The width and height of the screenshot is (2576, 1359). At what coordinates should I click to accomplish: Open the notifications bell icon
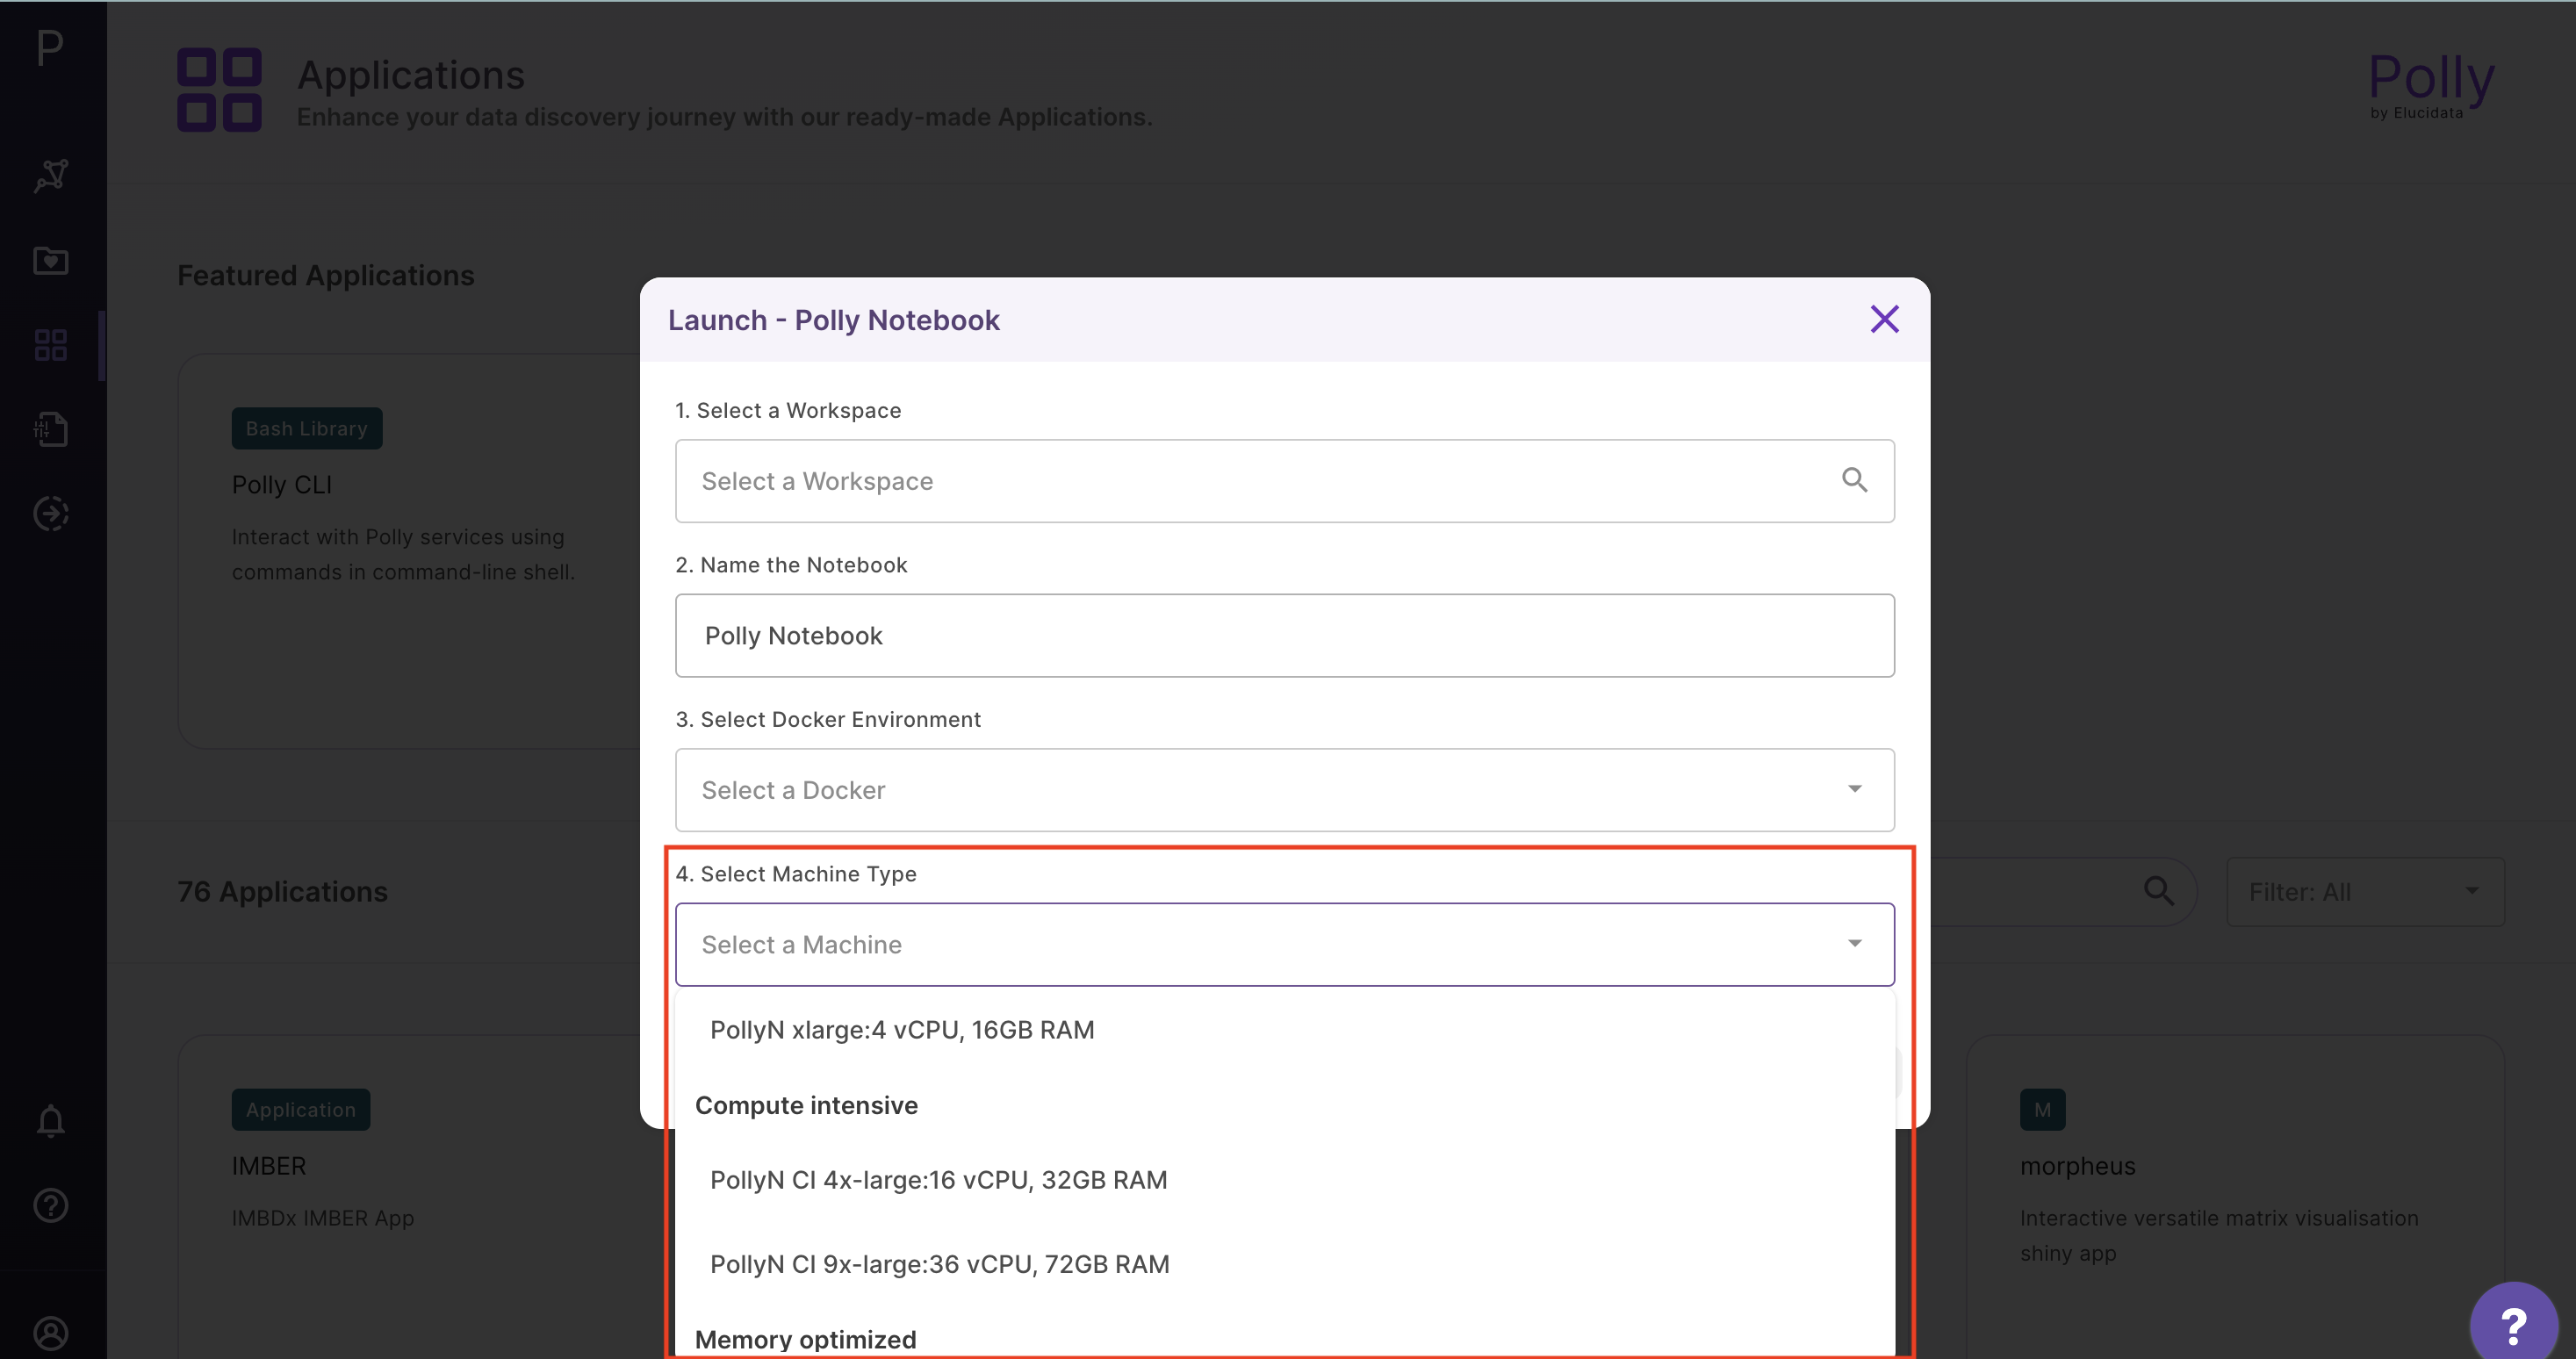click(51, 1121)
